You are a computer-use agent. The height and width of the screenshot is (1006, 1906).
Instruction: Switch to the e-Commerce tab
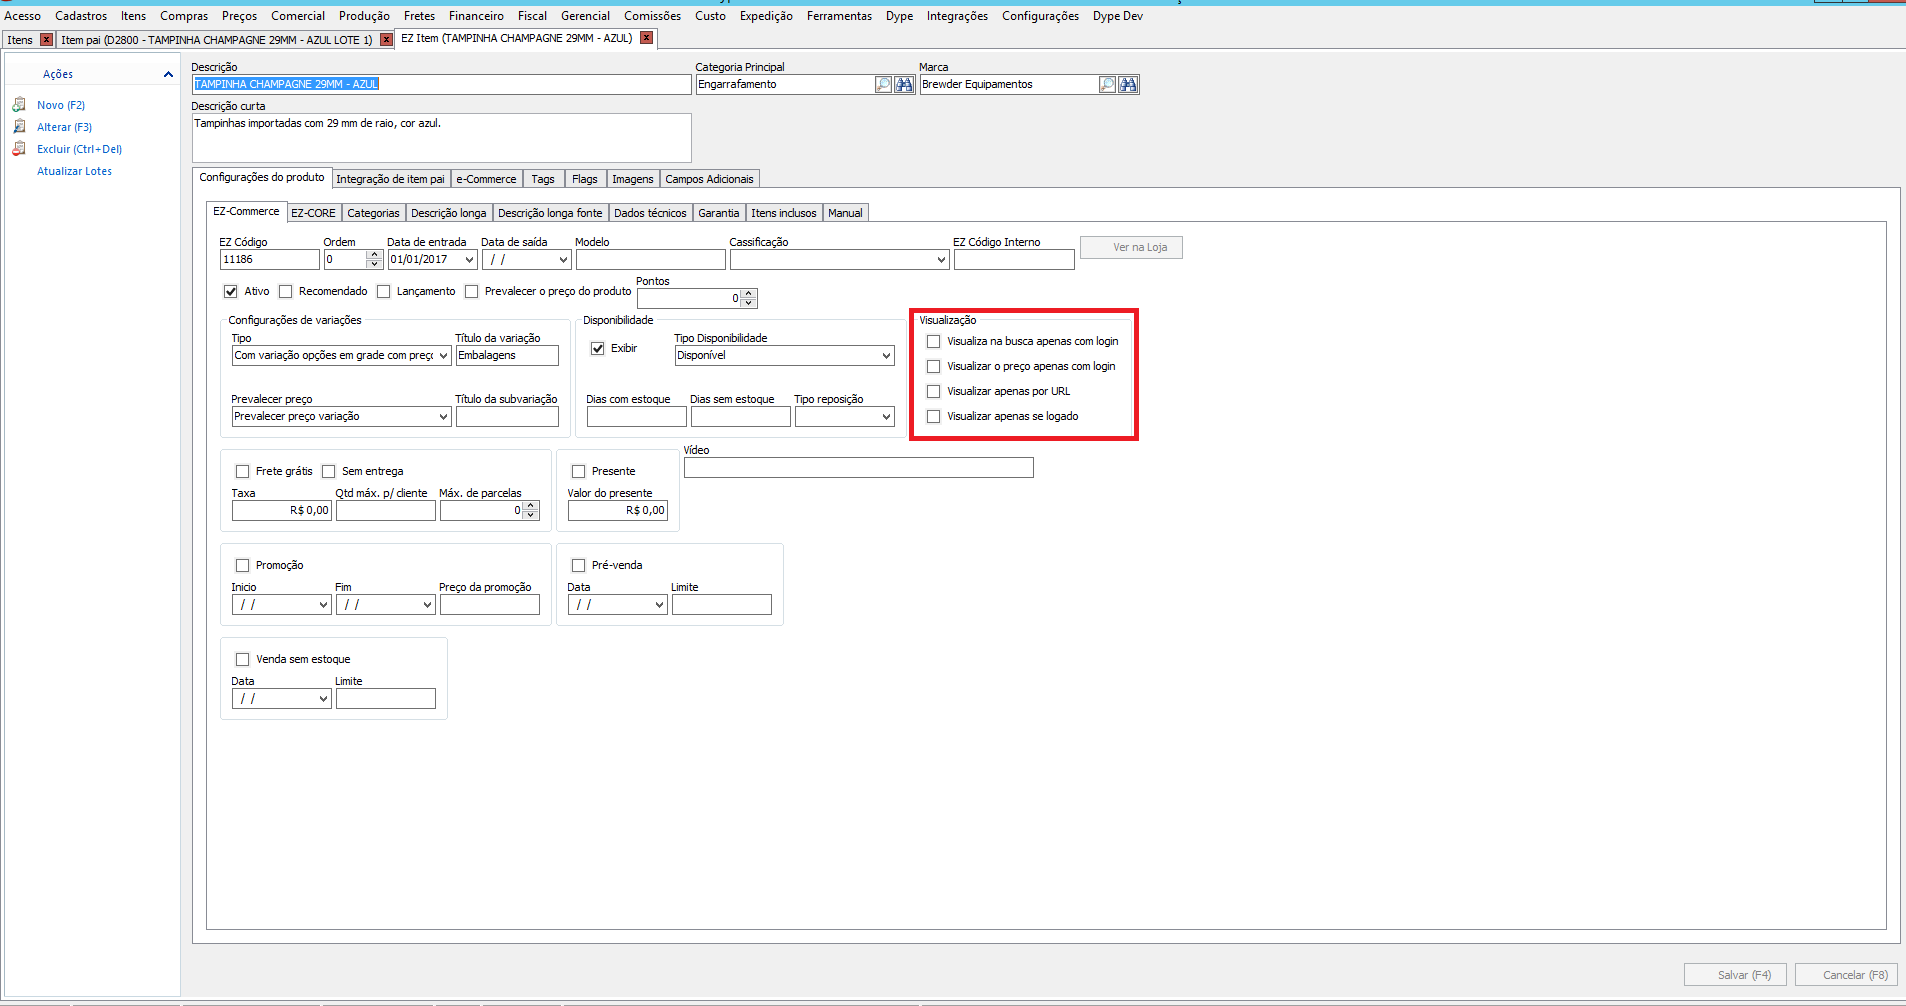pyautogui.click(x=486, y=179)
